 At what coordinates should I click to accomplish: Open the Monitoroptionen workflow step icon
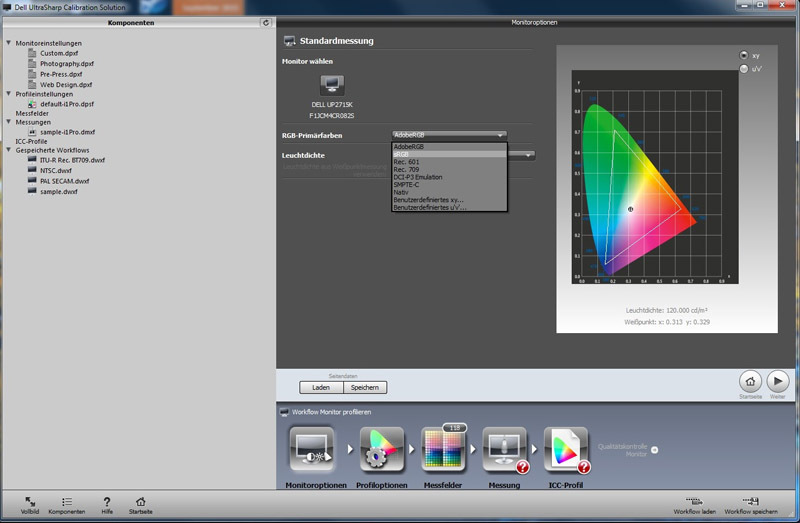point(312,449)
